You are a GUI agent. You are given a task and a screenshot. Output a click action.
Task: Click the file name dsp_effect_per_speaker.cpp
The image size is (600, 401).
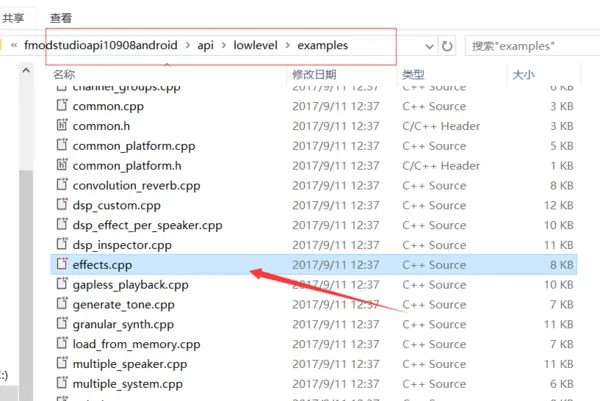coord(147,225)
